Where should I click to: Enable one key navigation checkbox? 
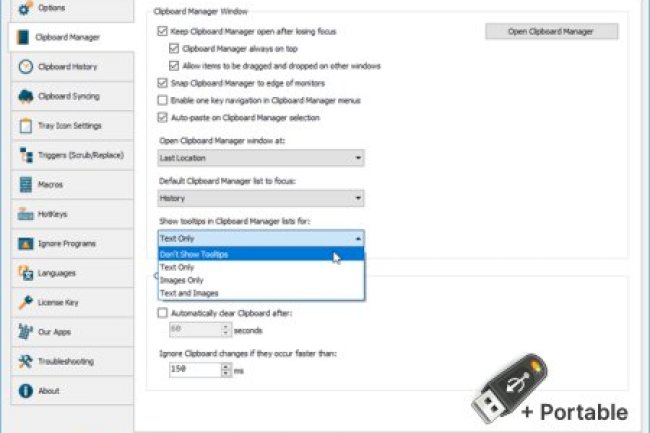click(x=163, y=101)
